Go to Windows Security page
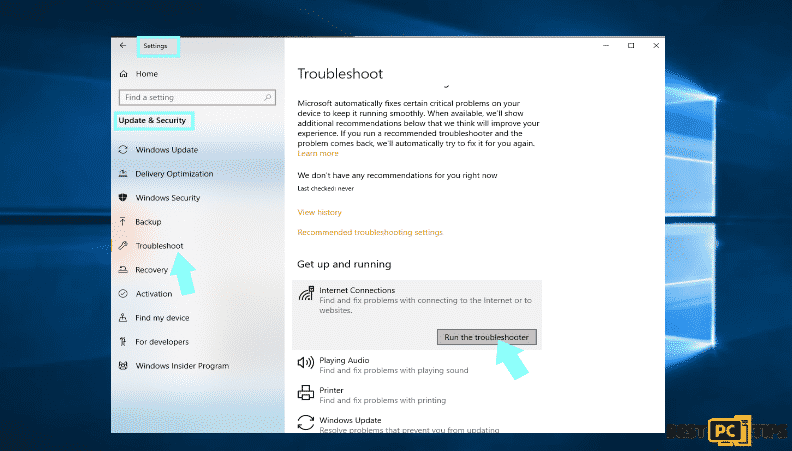The width and height of the screenshot is (792, 451). (168, 198)
